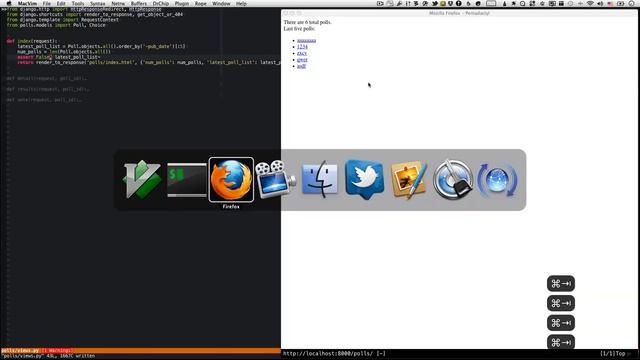Click the 'Last five polls:' text in Firefox
The image size is (640, 360).
(x=299, y=29)
